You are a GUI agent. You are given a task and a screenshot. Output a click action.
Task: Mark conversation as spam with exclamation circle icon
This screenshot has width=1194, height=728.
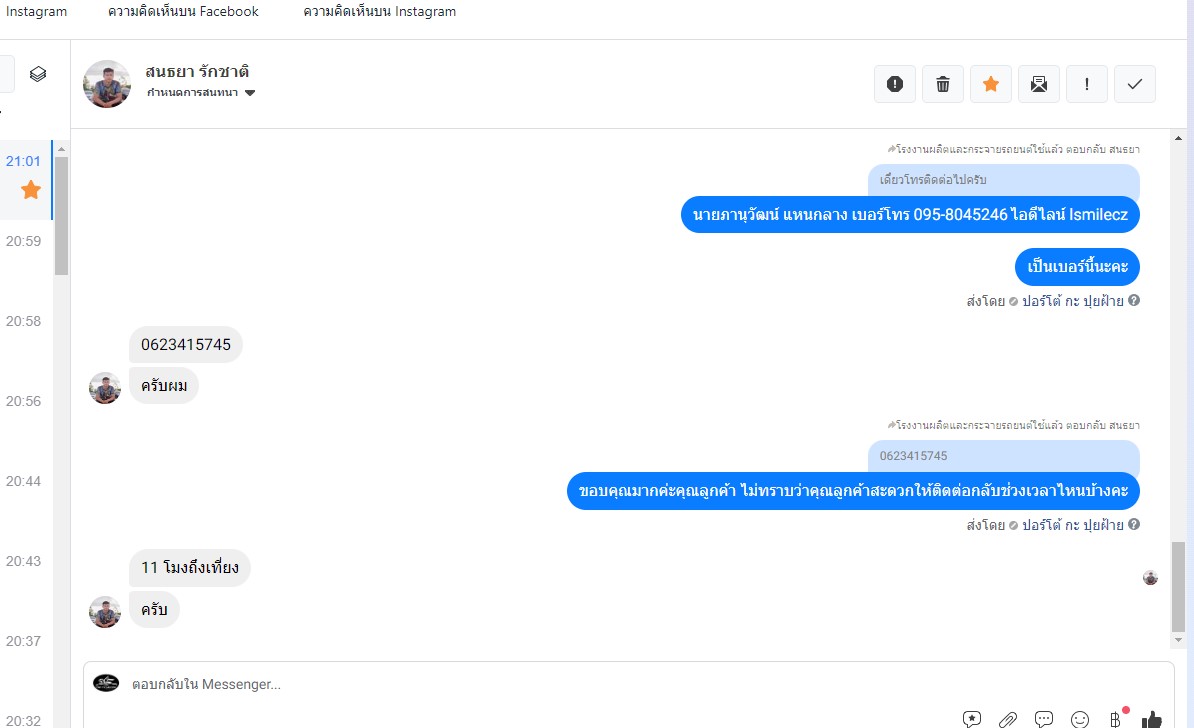[x=895, y=84]
